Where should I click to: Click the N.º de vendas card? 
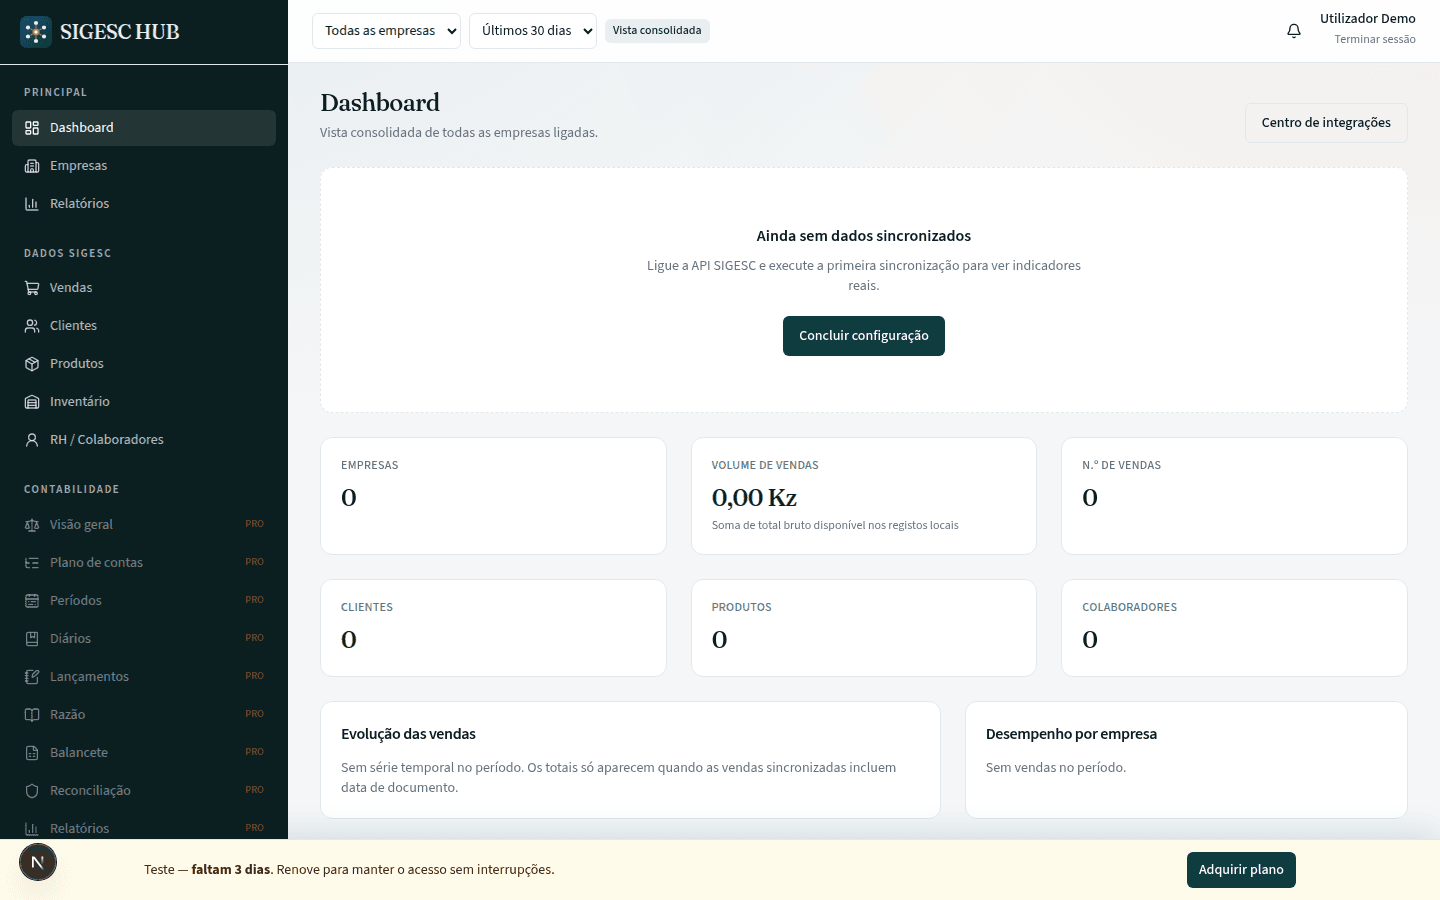click(1234, 496)
